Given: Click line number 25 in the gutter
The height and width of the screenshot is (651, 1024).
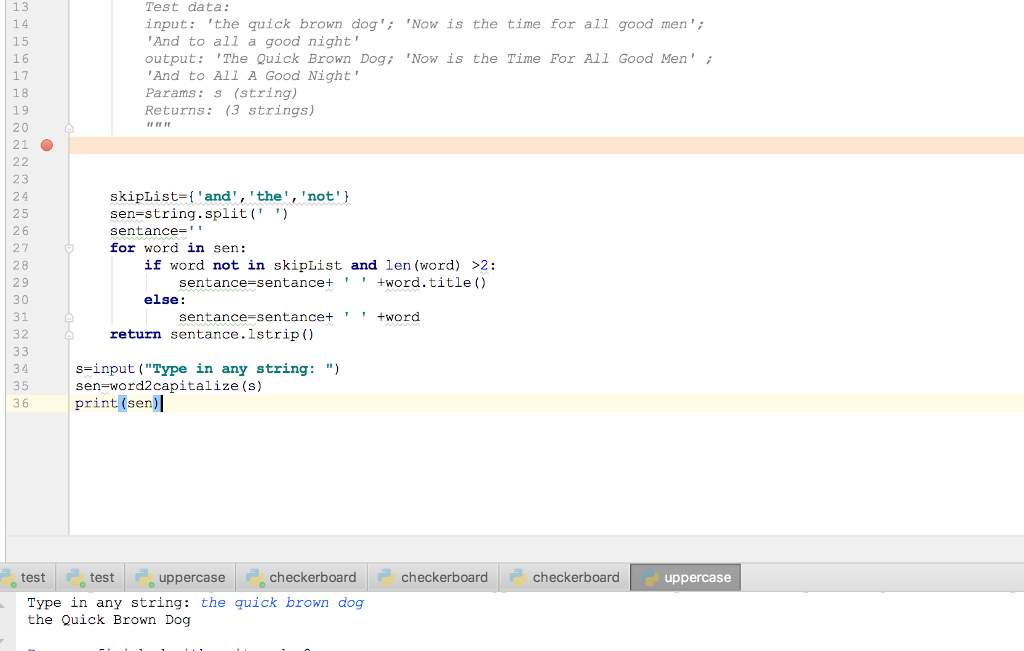Looking at the screenshot, I should click(20, 213).
